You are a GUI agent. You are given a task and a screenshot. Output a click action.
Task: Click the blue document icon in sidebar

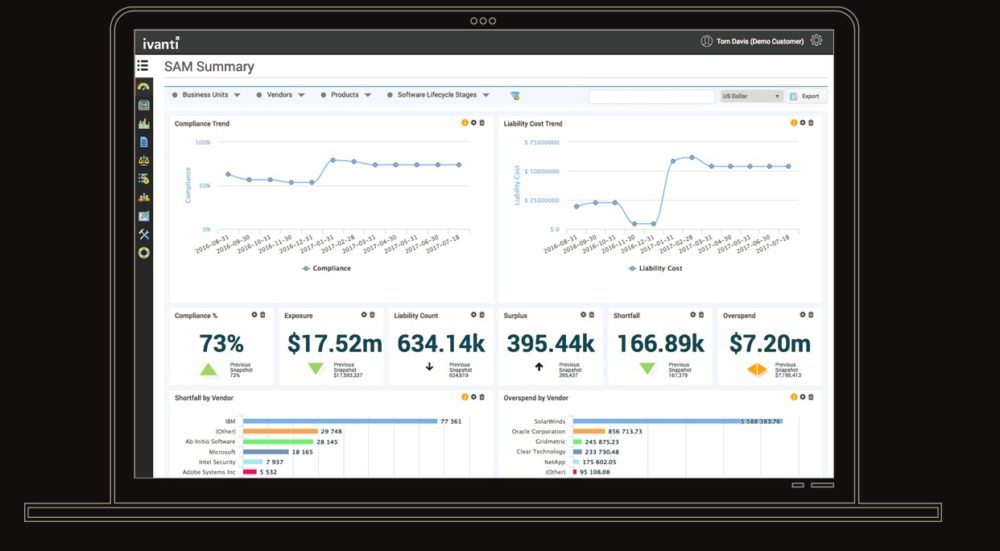point(143,142)
